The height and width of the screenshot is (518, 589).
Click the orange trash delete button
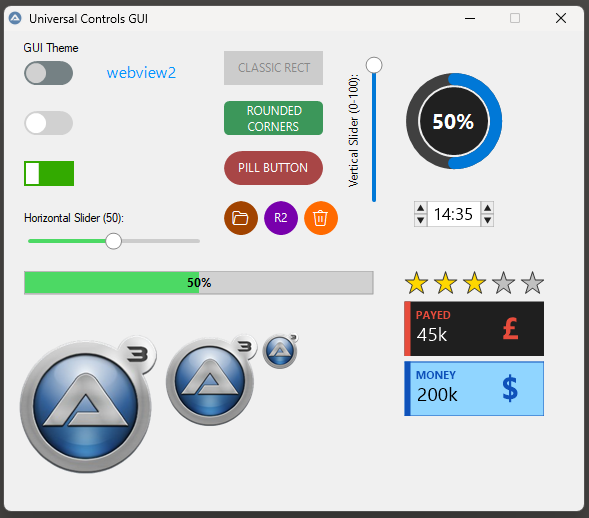(x=321, y=218)
